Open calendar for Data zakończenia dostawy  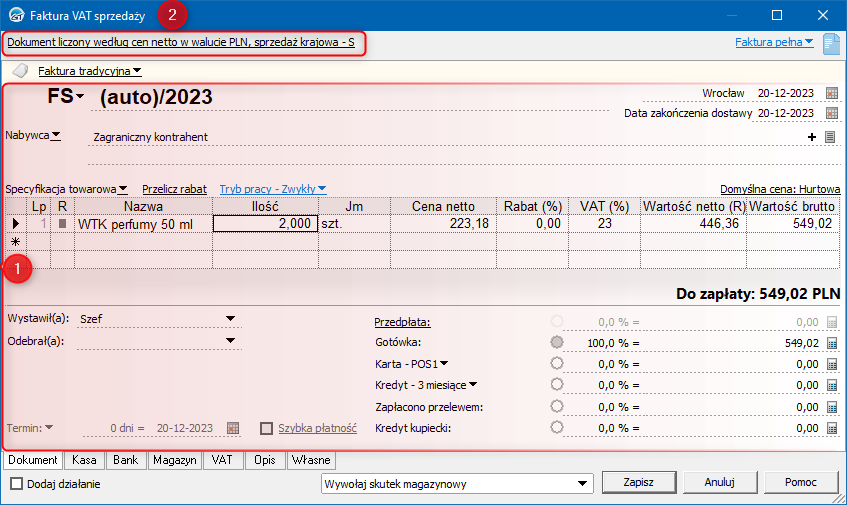tap(831, 113)
